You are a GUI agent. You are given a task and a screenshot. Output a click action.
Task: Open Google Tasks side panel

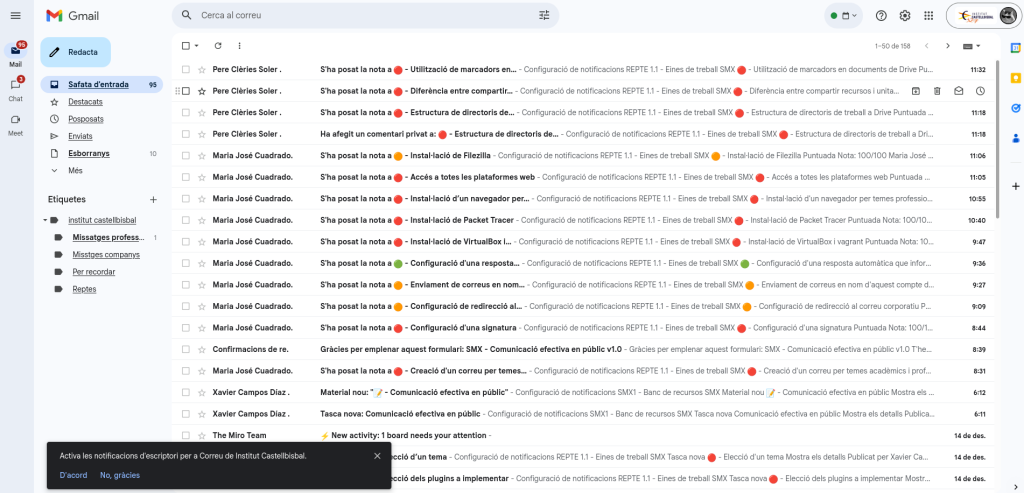coord(1016,108)
